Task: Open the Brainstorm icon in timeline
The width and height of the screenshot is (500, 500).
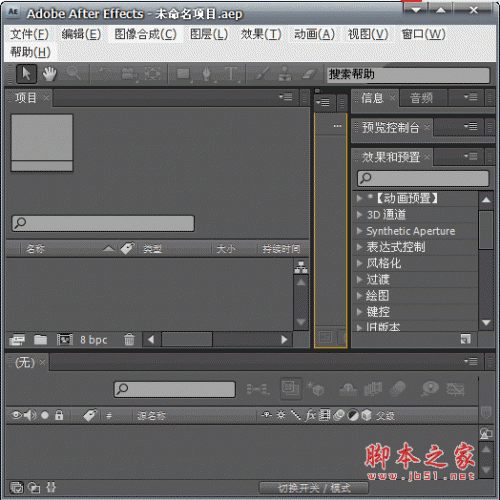Action: tap(430, 389)
